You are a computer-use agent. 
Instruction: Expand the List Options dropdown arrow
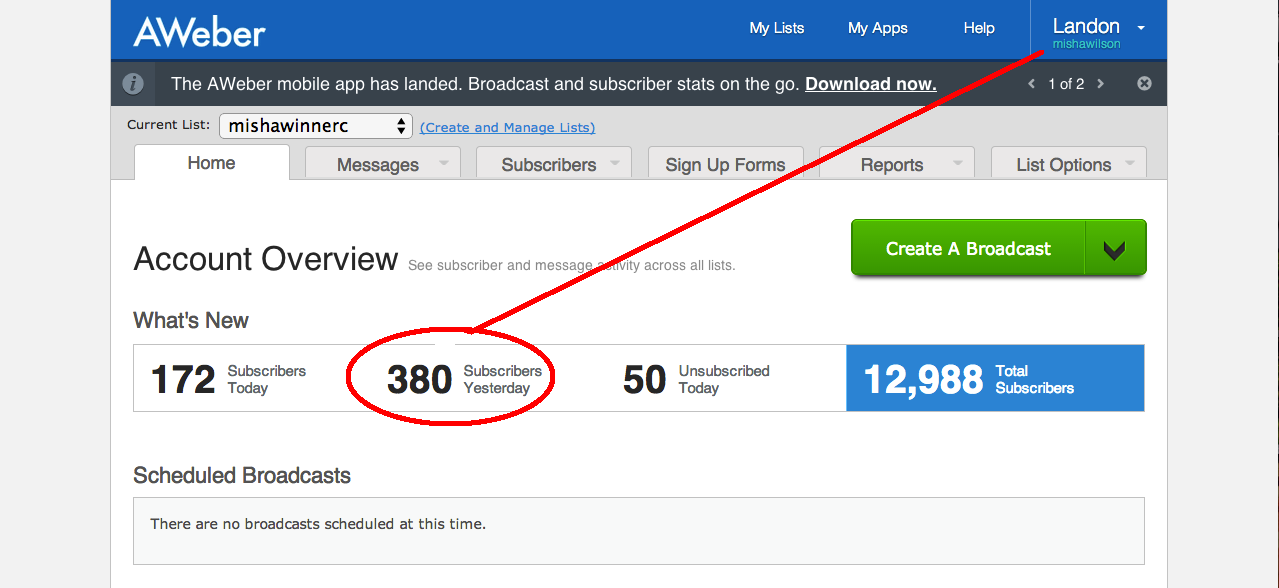[1129, 163]
